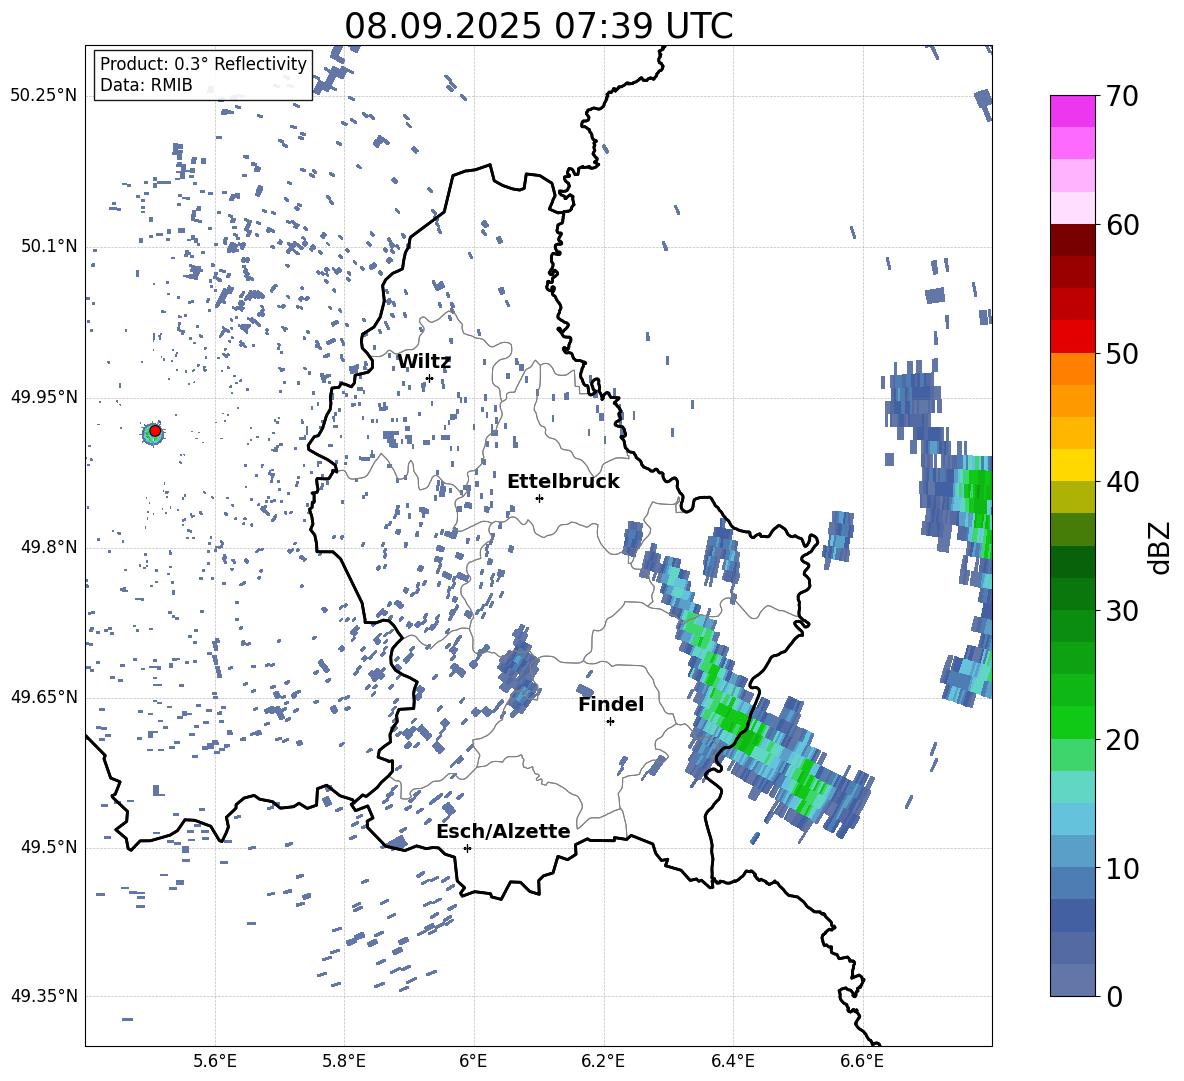
Task: Click the colorbar tick label 0
Action: [1114, 996]
